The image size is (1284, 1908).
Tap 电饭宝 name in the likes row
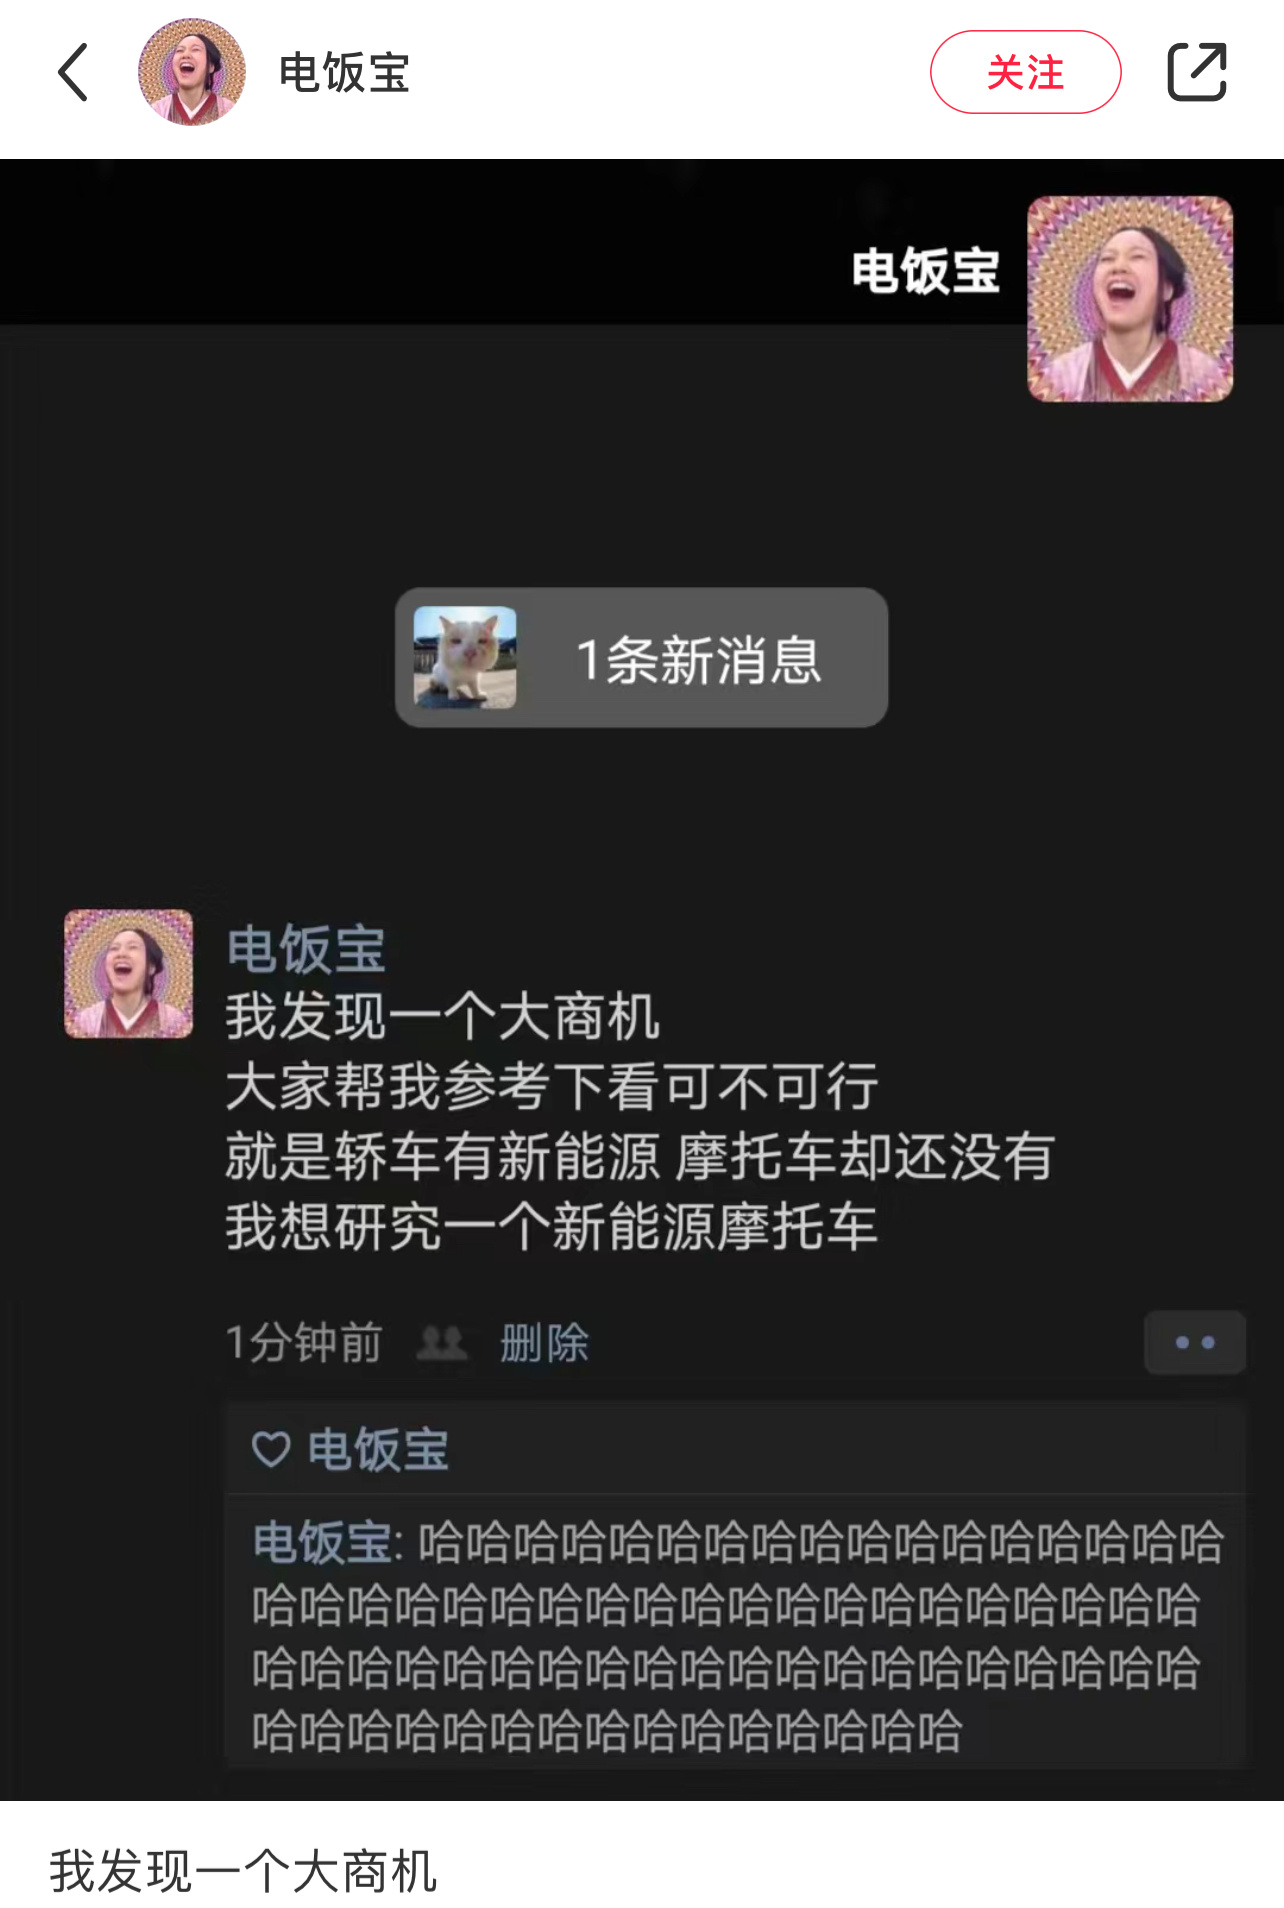point(378,1449)
